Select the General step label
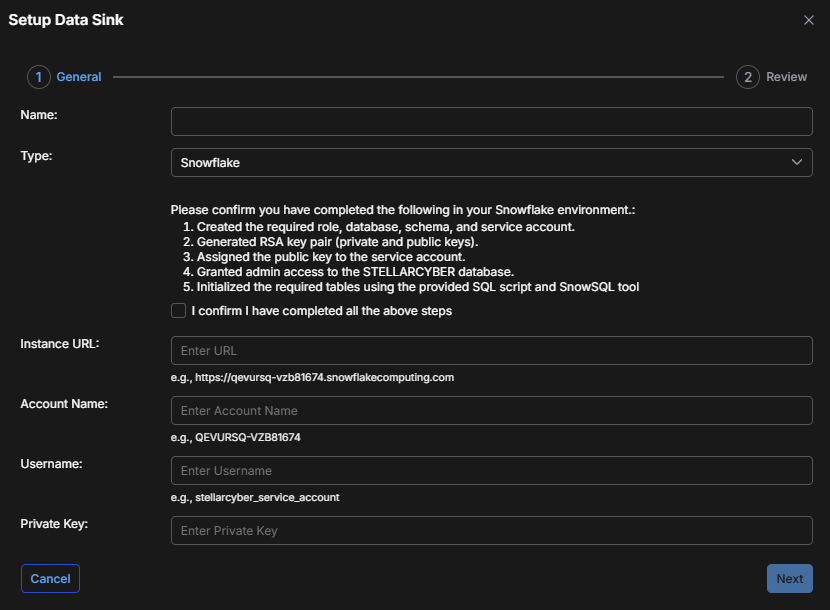Viewport: 830px width, 610px height. click(x=78, y=77)
